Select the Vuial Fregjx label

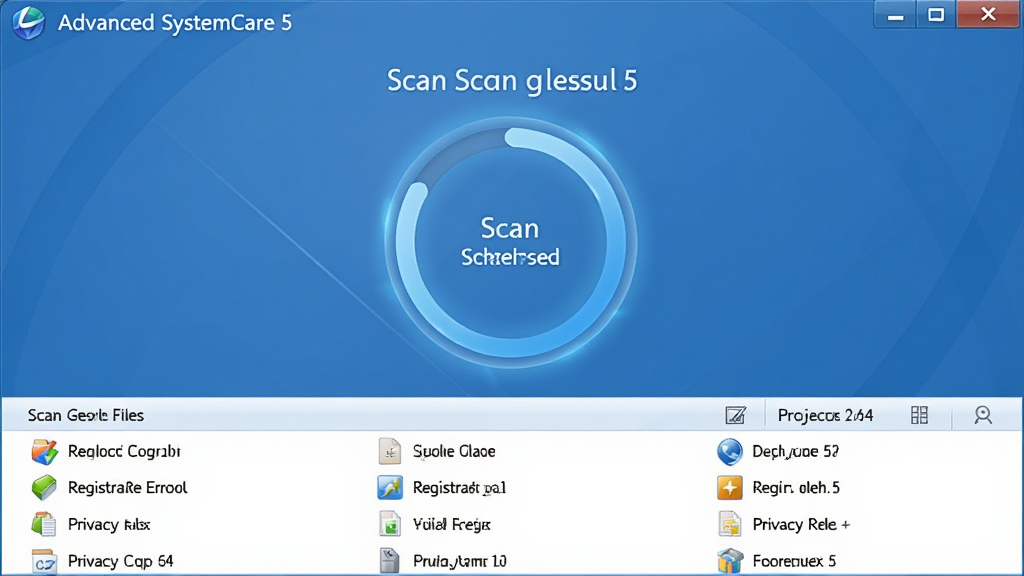451,524
